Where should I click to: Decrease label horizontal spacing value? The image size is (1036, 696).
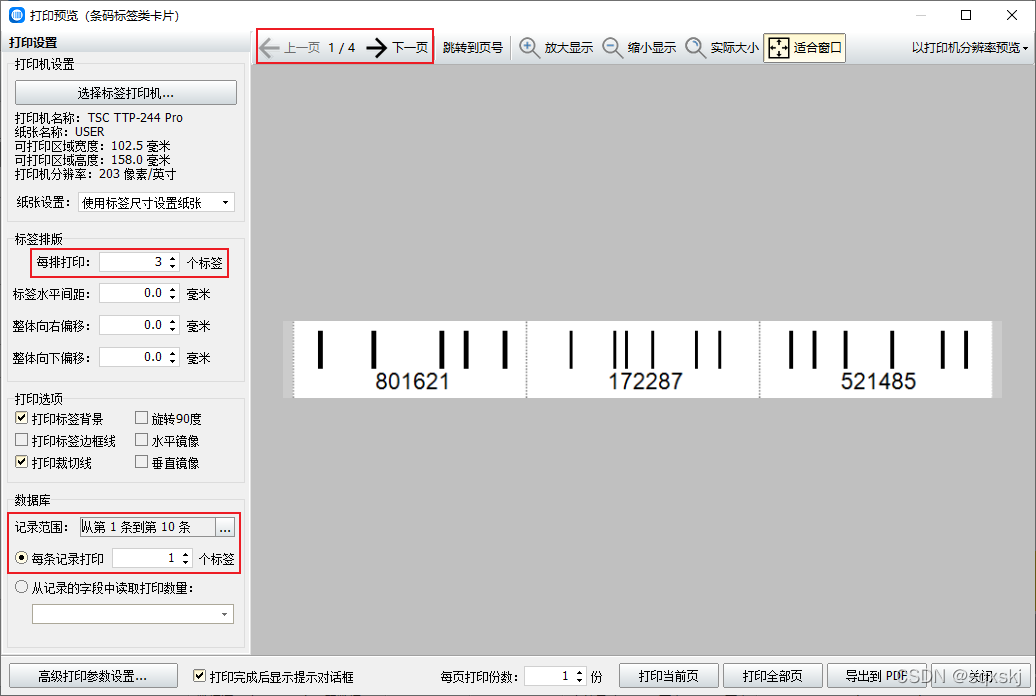click(172, 297)
